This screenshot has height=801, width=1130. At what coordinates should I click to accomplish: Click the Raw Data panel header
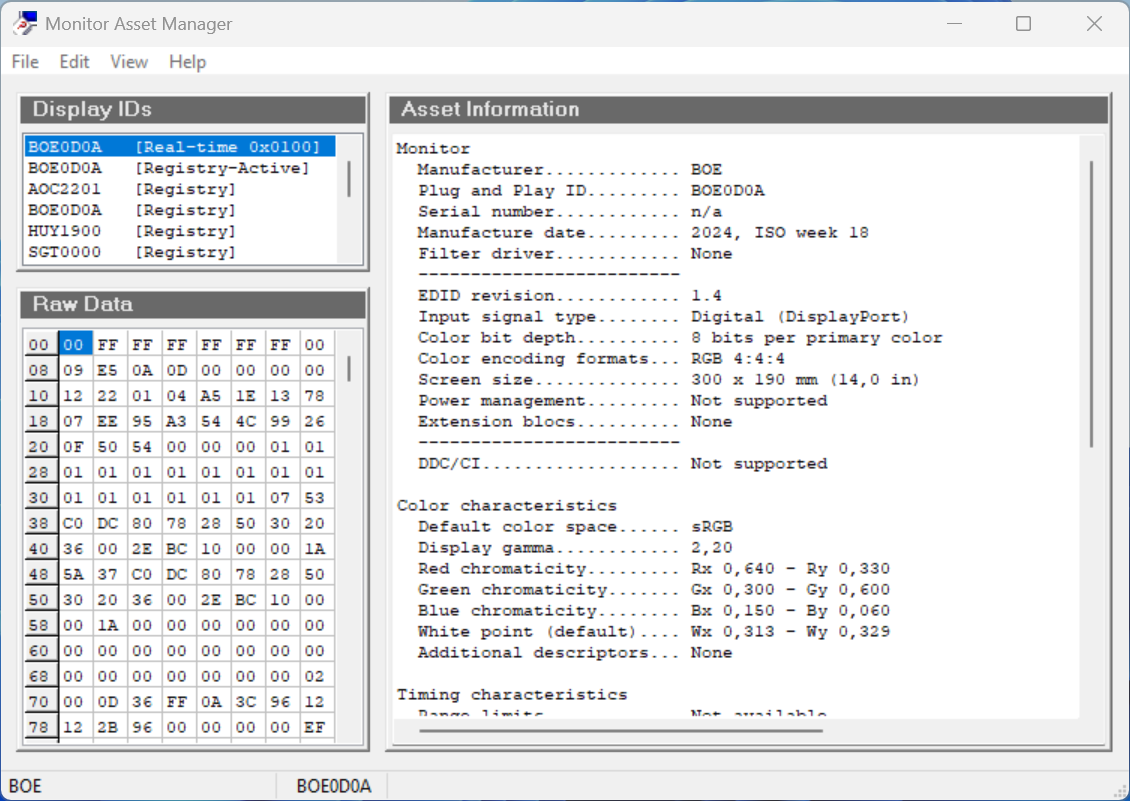pyautogui.click(x=193, y=304)
